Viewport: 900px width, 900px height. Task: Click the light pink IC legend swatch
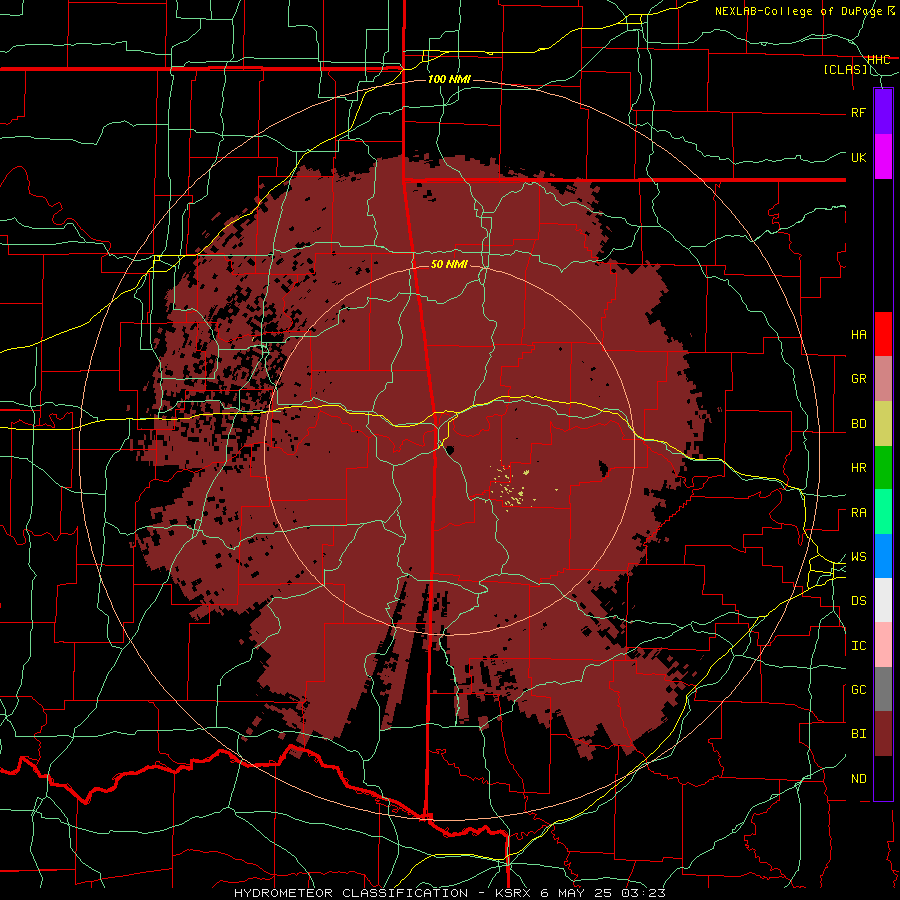click(883, 645)
